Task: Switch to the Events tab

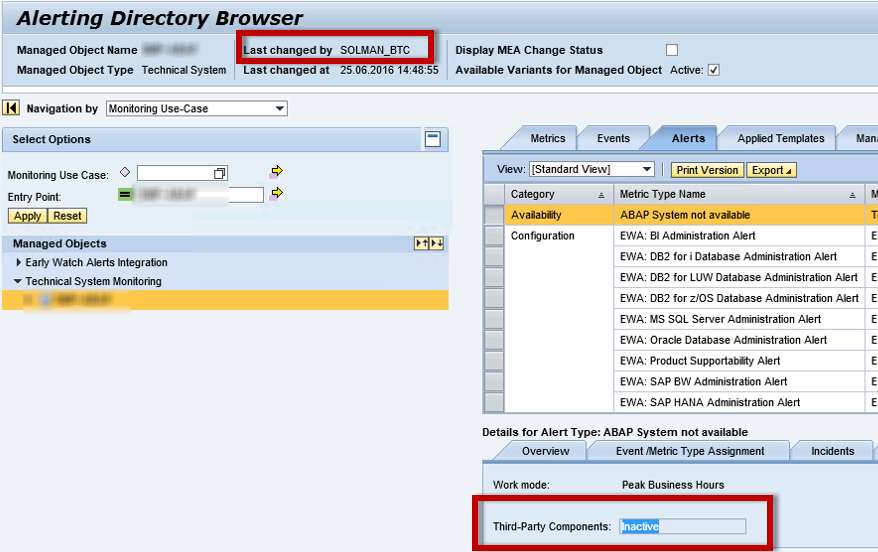Action: 613,138
